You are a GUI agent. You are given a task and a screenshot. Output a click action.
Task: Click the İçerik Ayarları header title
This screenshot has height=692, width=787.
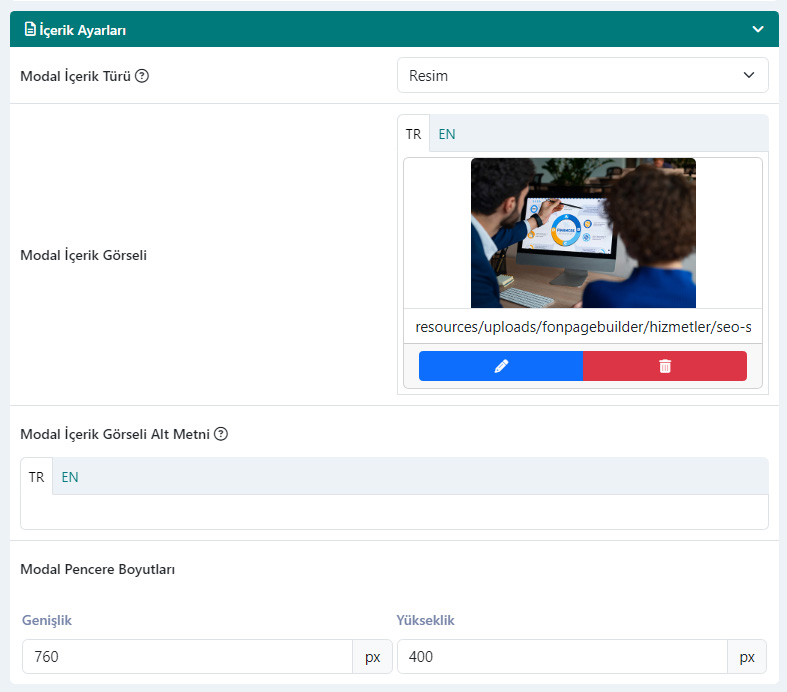click(x=82, y=30)
